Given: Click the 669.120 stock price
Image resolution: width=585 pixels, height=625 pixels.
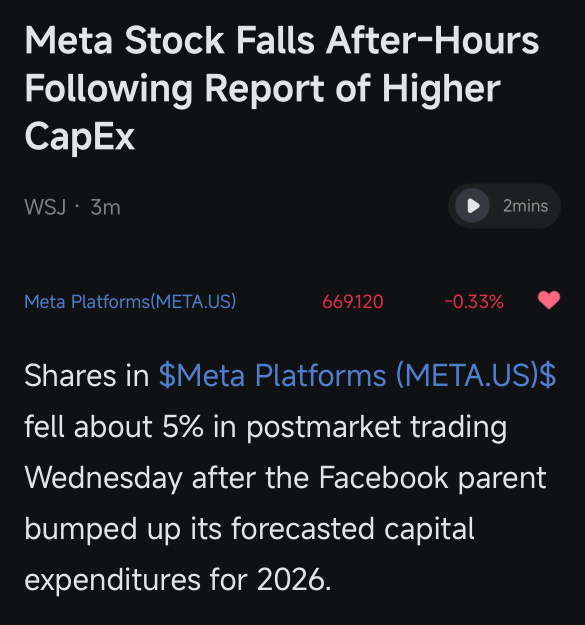Looking at the screenshot, I should 353,302.
